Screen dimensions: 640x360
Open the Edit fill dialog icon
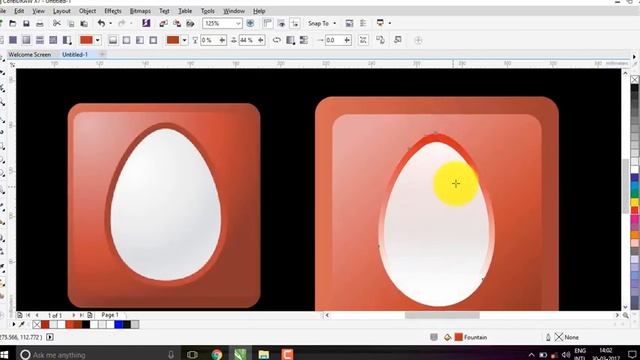coord(398,40)
